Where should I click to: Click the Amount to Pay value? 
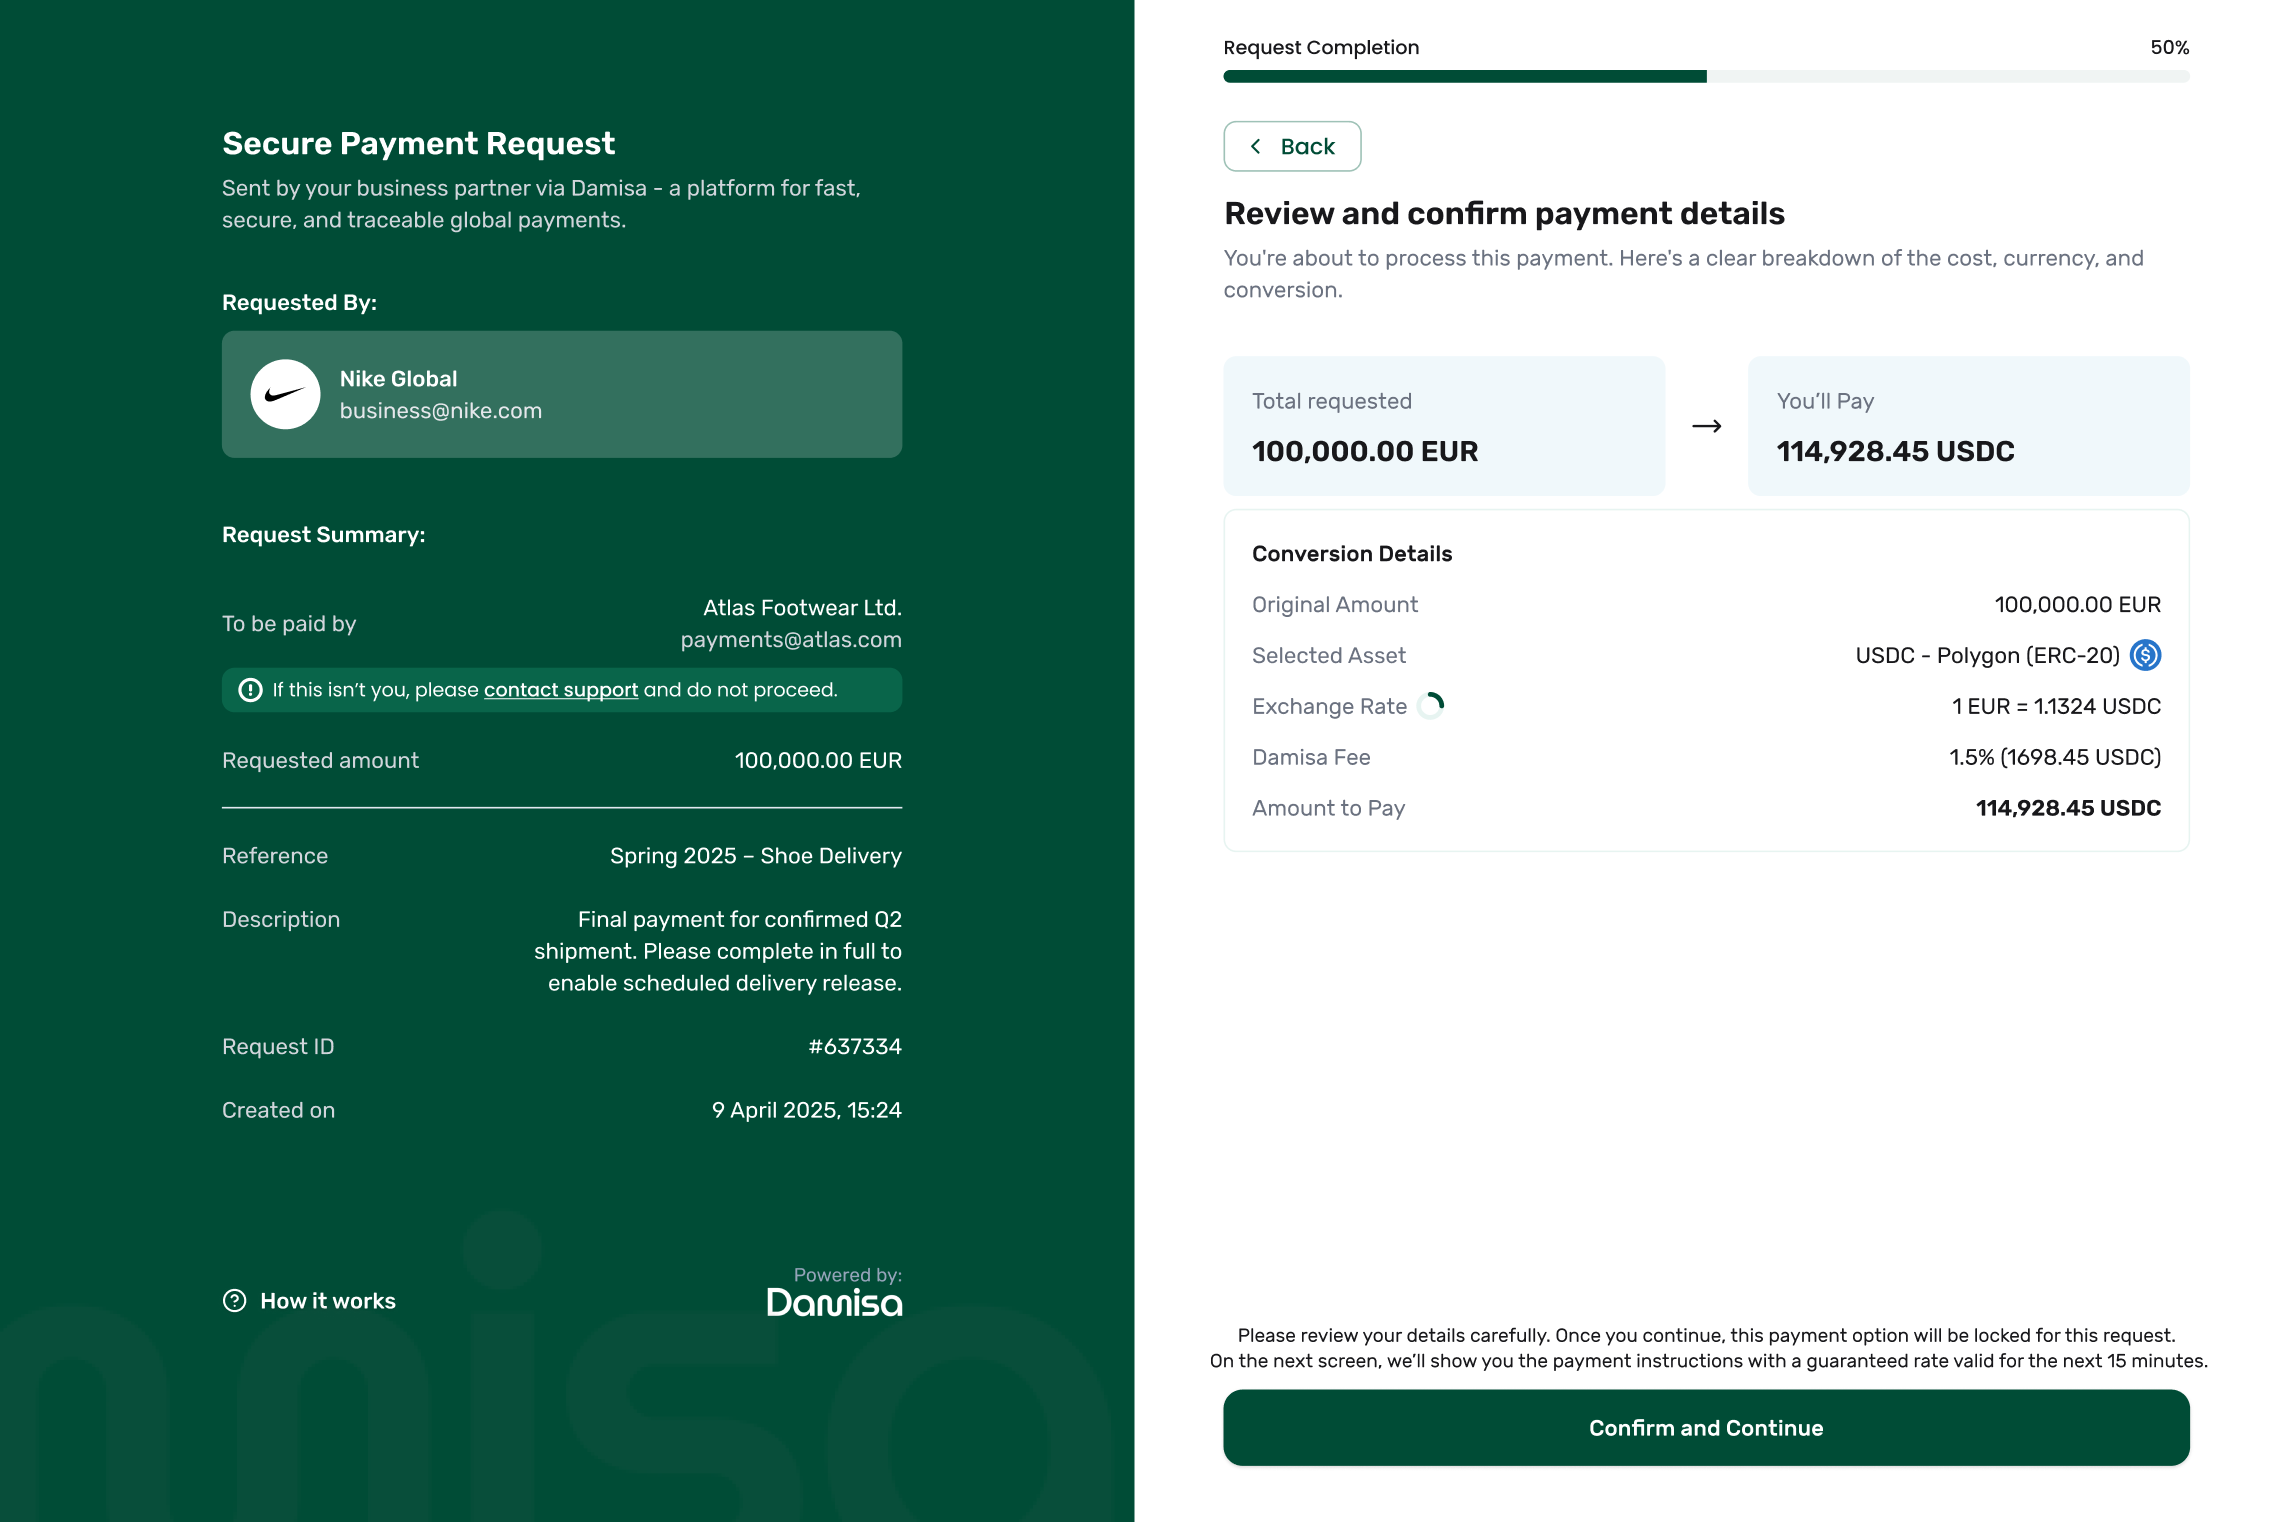pyautogui.click(x=2067, y=808)
